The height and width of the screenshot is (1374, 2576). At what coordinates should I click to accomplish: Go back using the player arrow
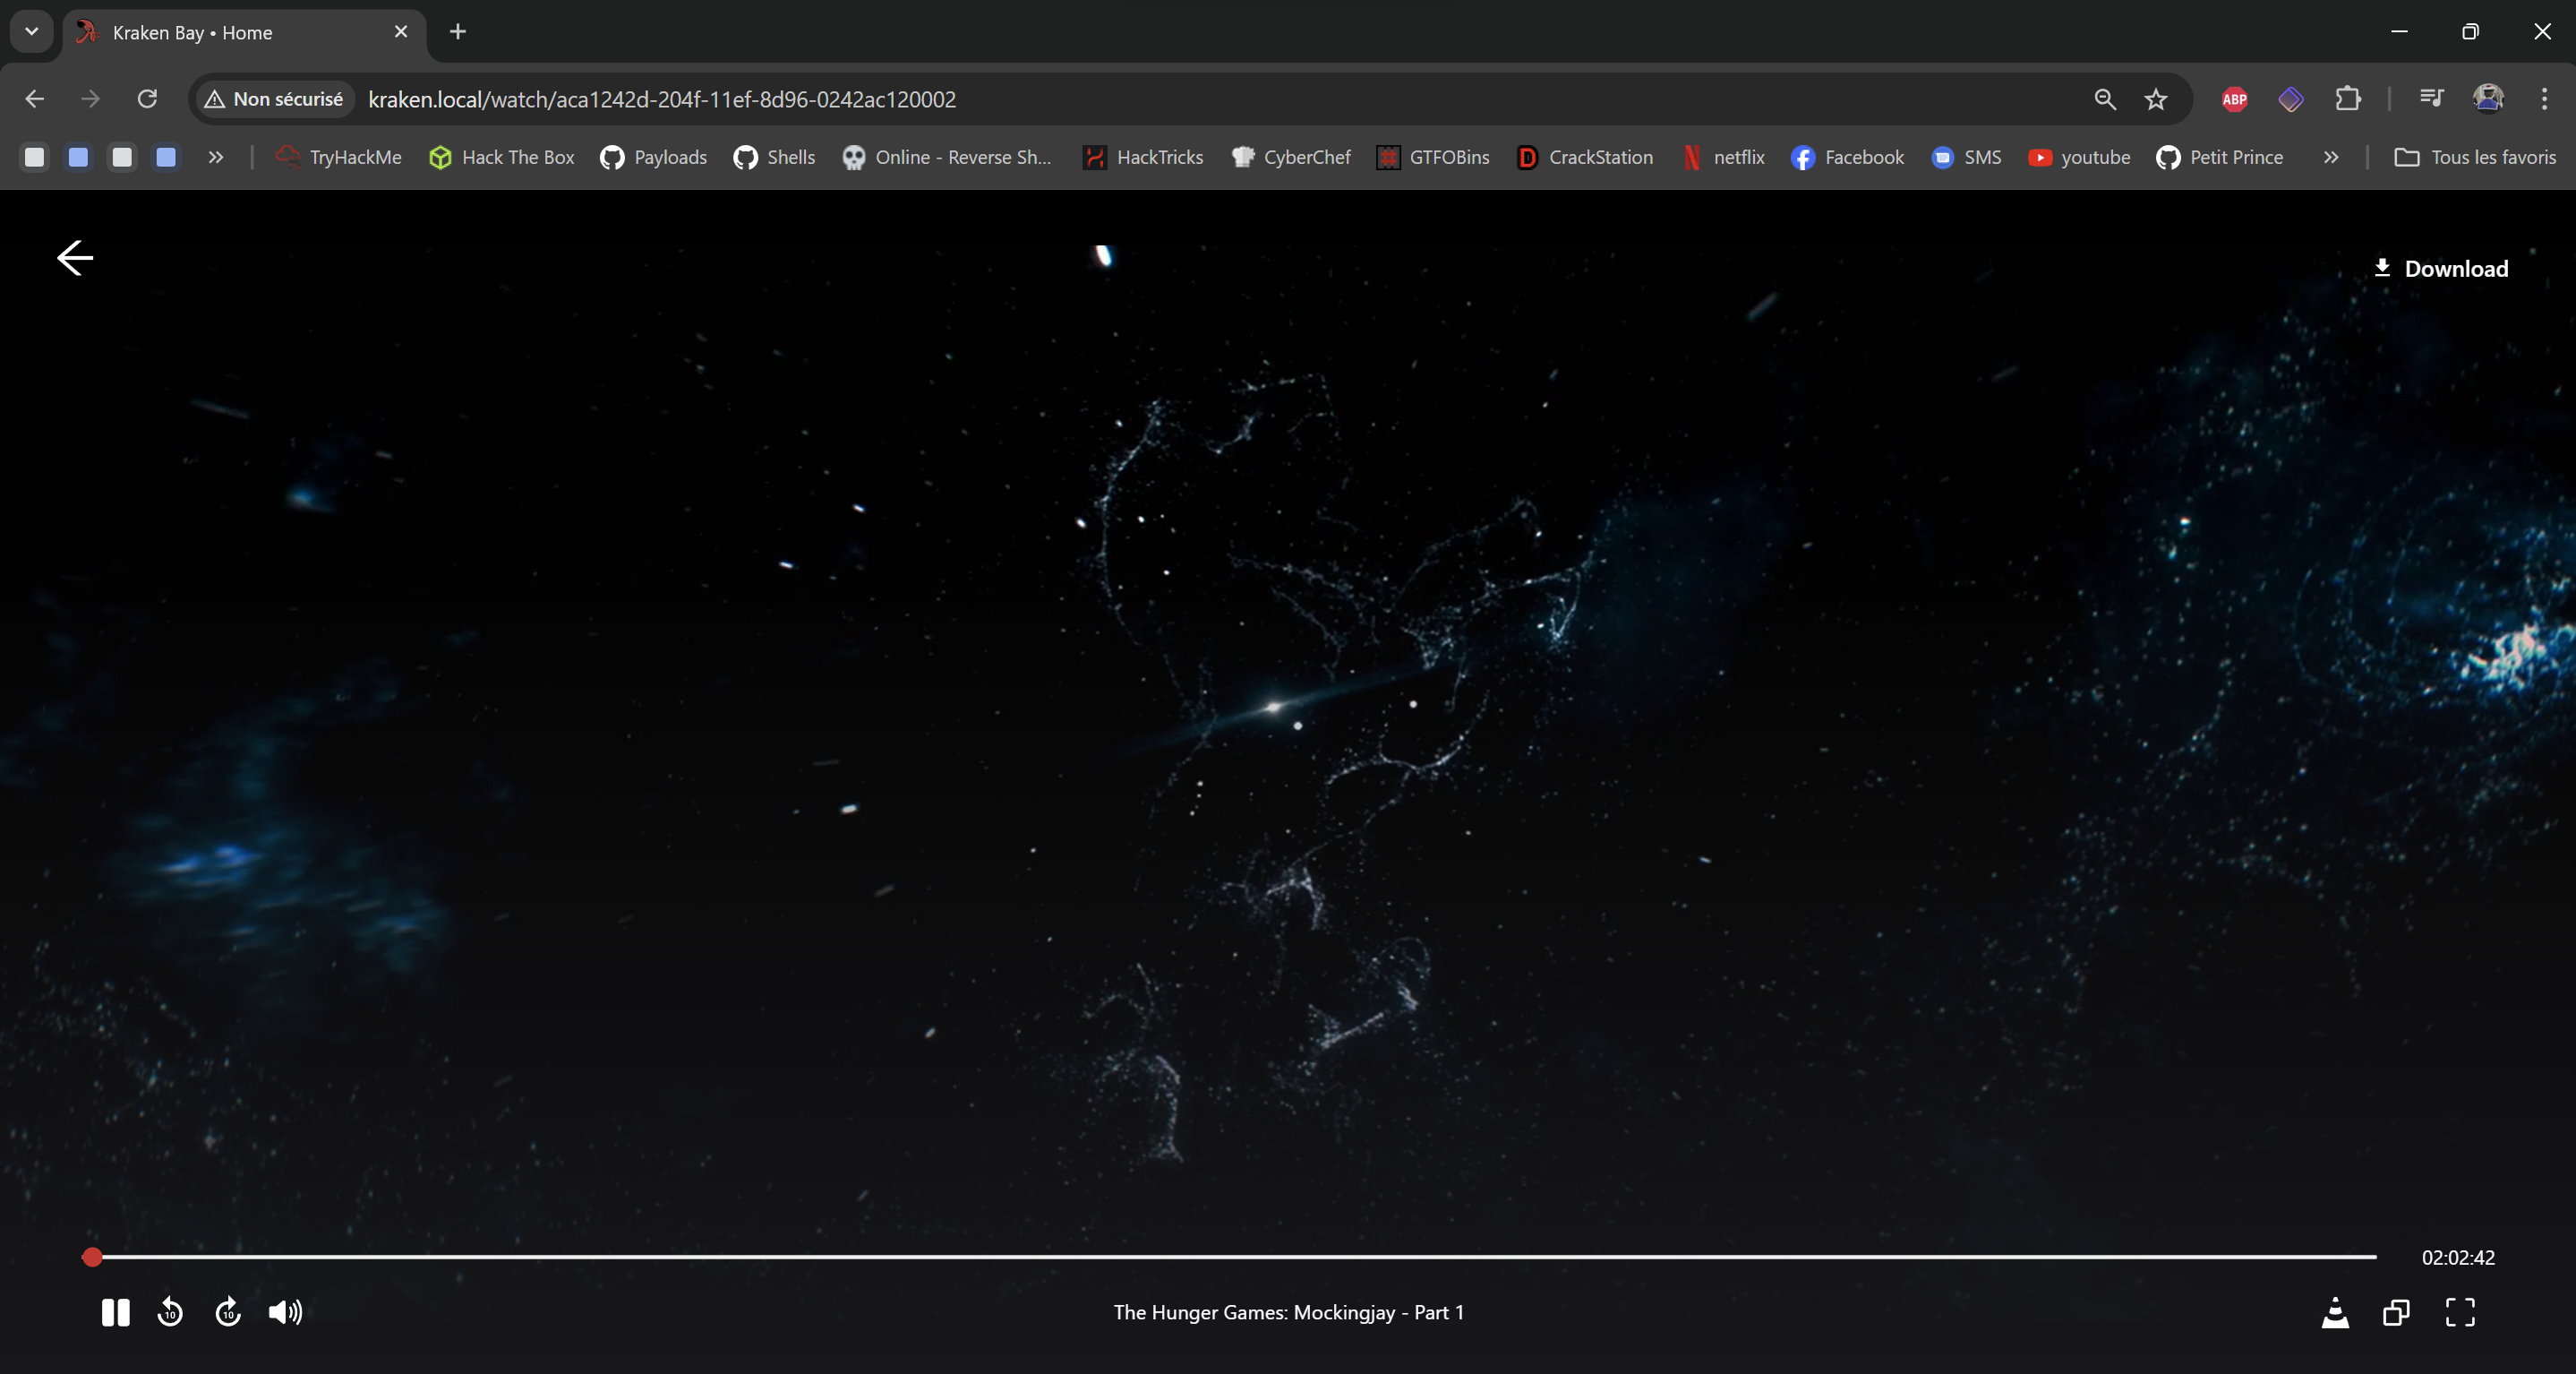(75, 258)
